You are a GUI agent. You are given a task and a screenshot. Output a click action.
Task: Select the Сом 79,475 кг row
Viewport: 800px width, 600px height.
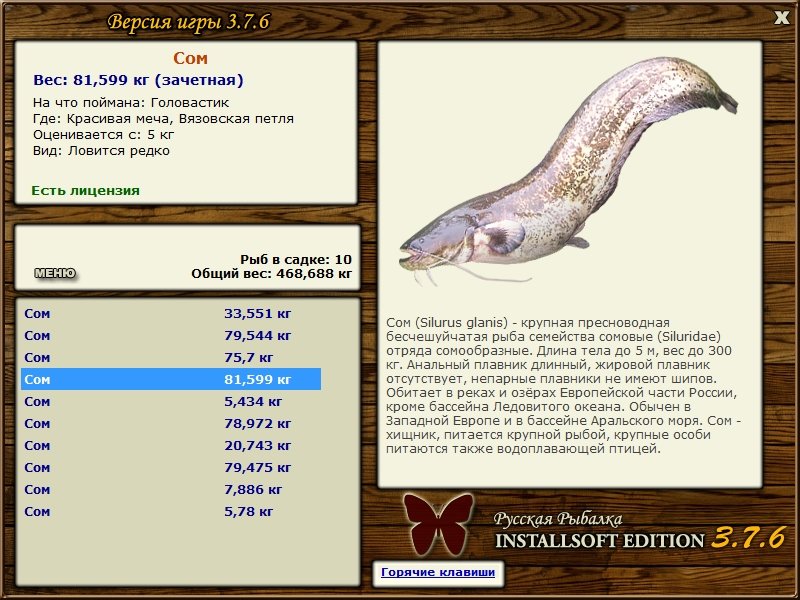171,467
